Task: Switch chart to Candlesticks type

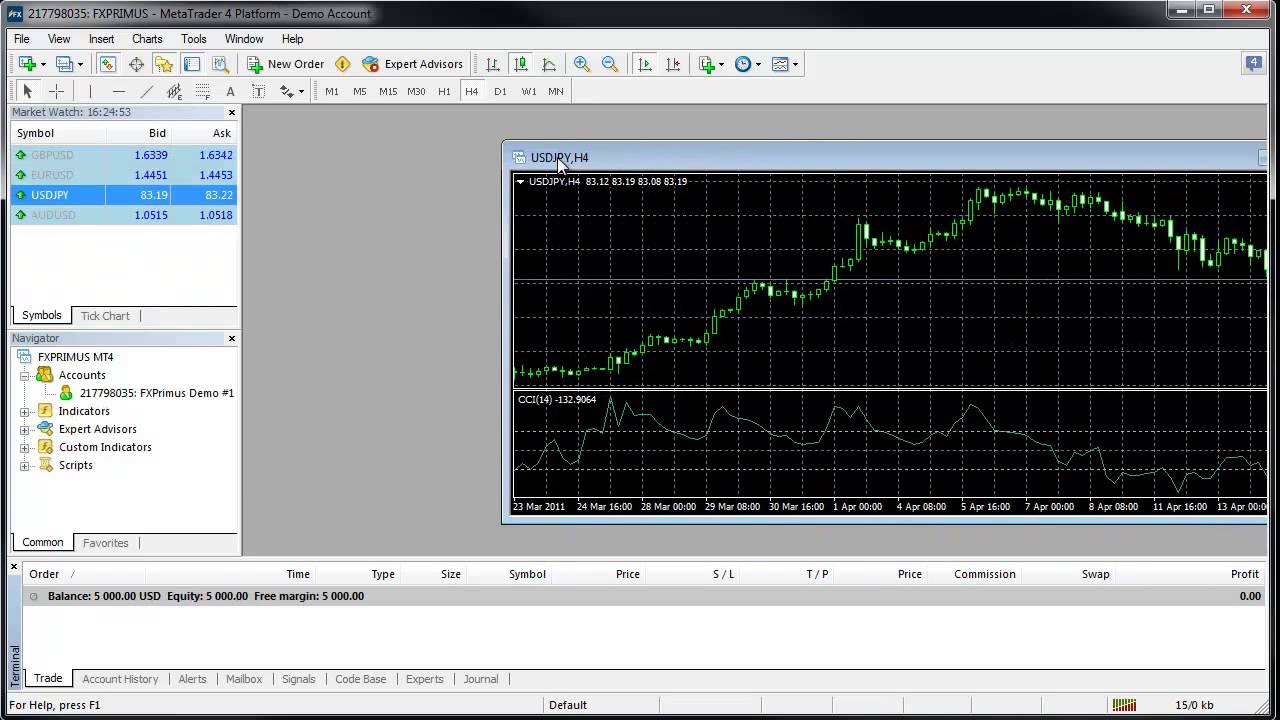Action: [521, 64]
